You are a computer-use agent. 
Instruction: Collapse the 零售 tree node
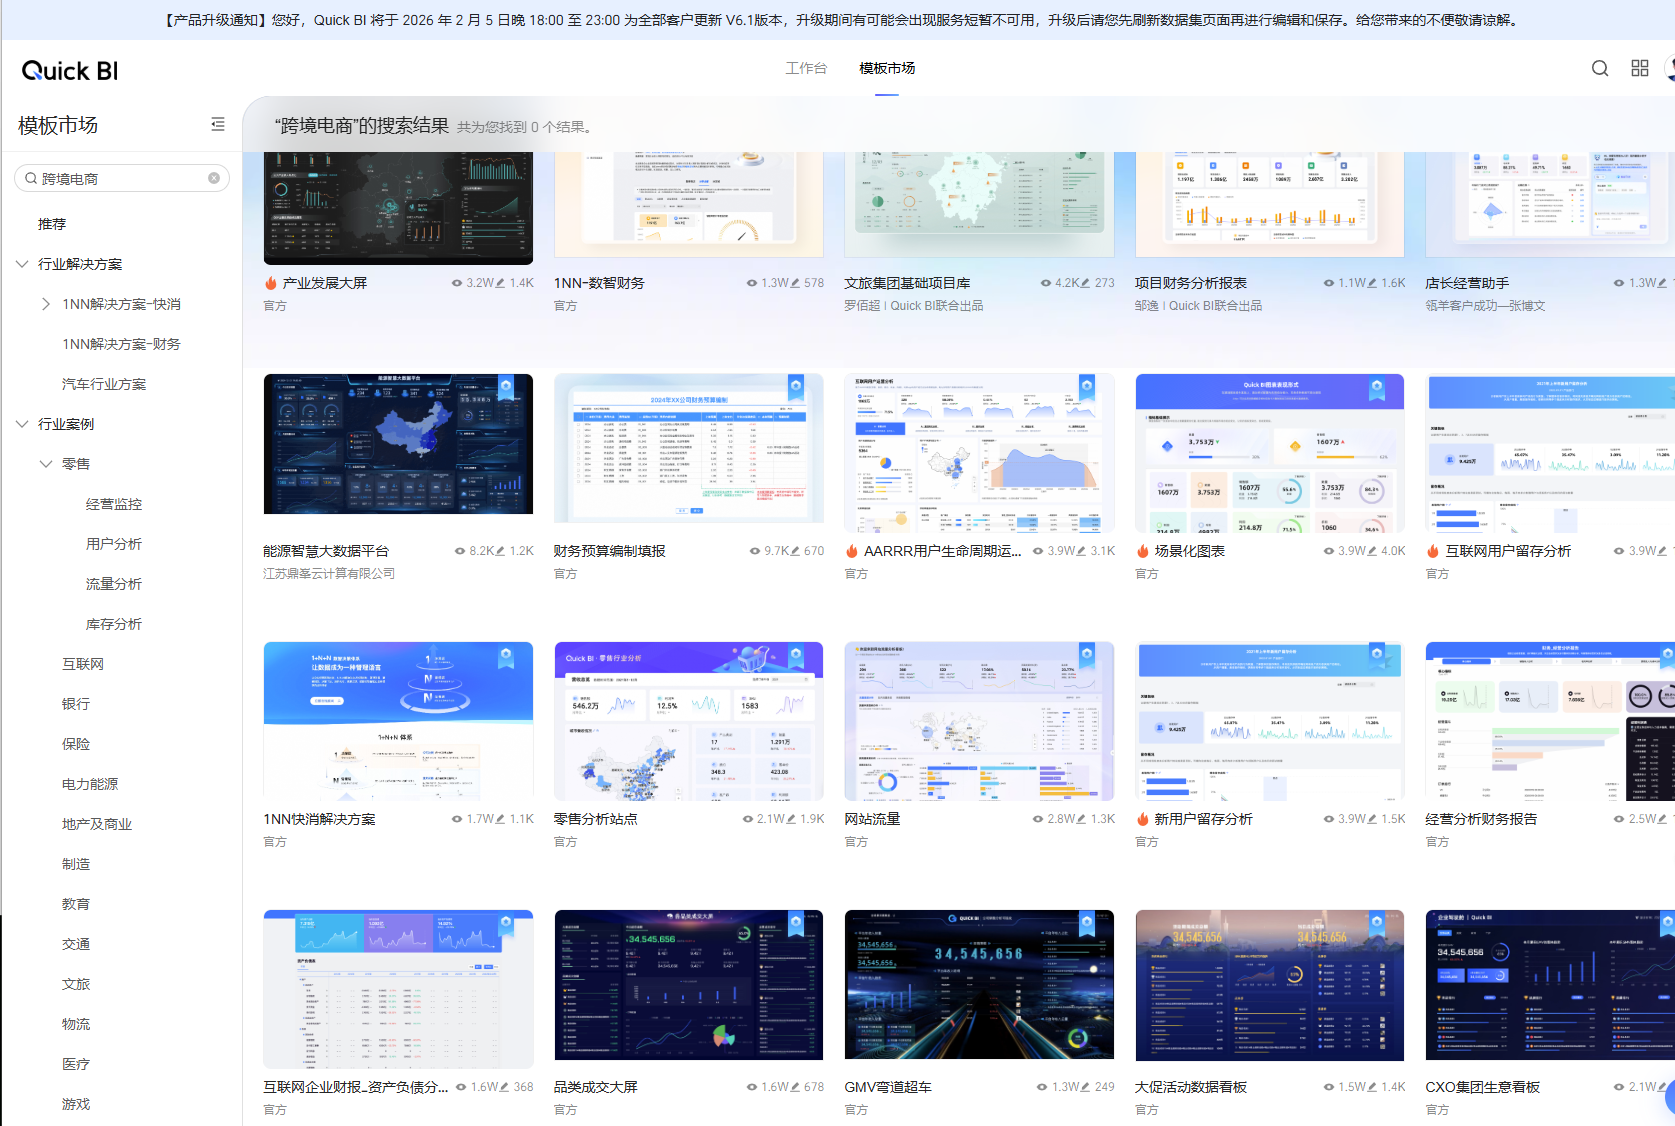tap(46, 464)
